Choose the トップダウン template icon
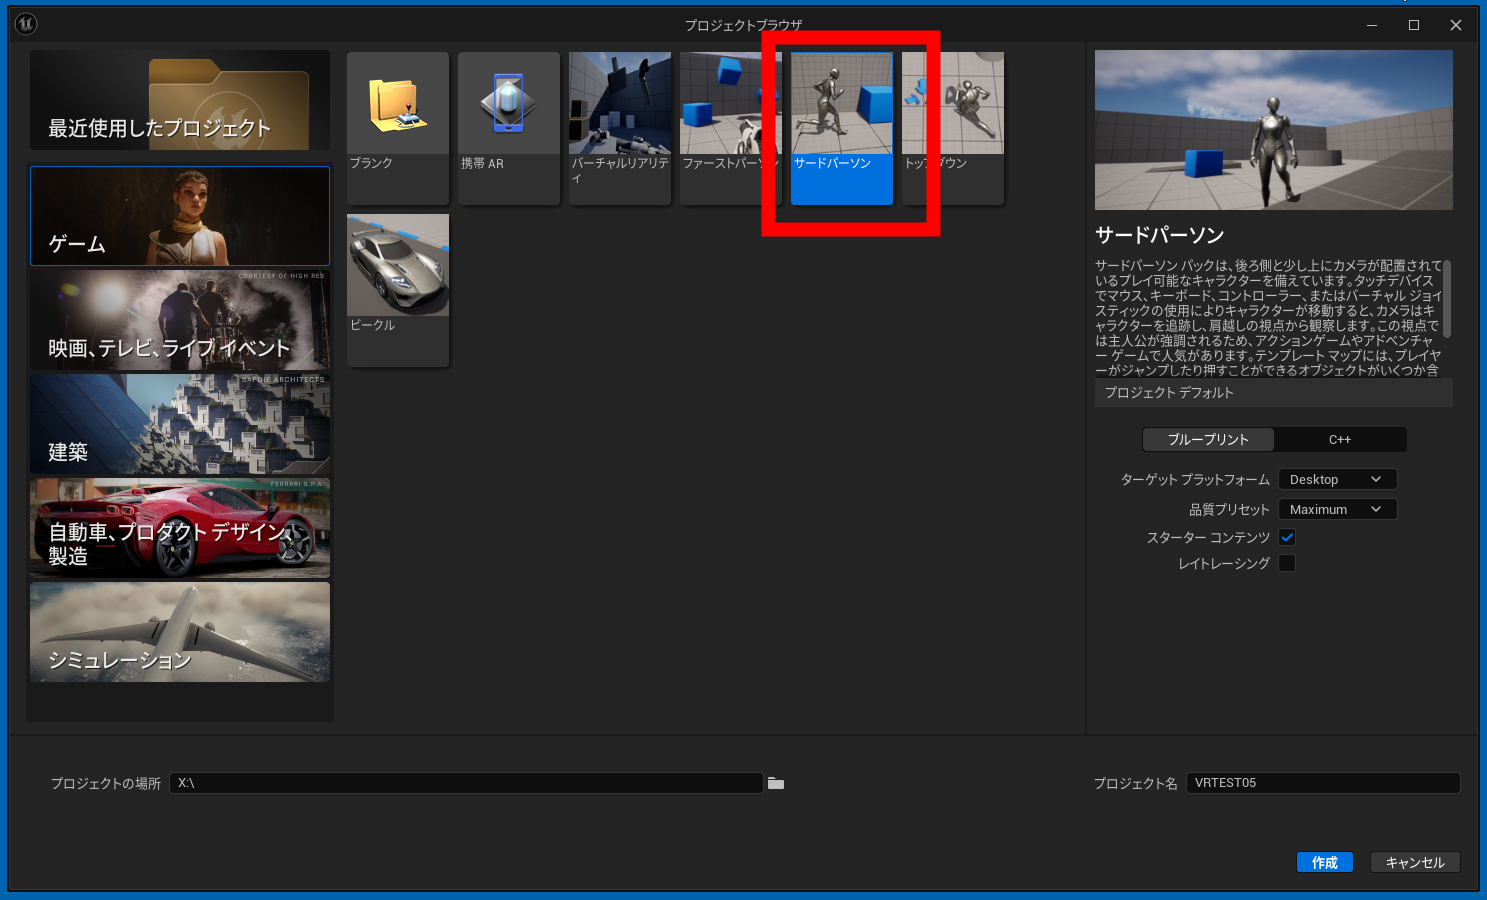The image size is (1487, 900). point(953,105)
